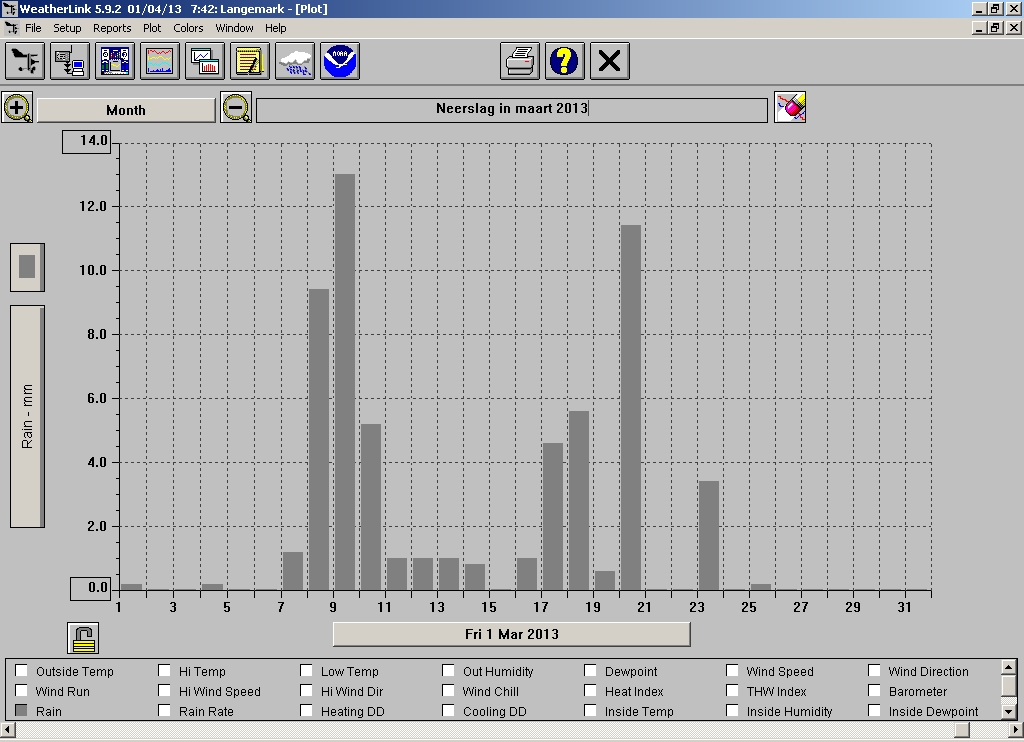This screenshot has width=1024, height=742.
Task: Open the Colors menu
Action: pyautogui.click(x=188, y=28)
